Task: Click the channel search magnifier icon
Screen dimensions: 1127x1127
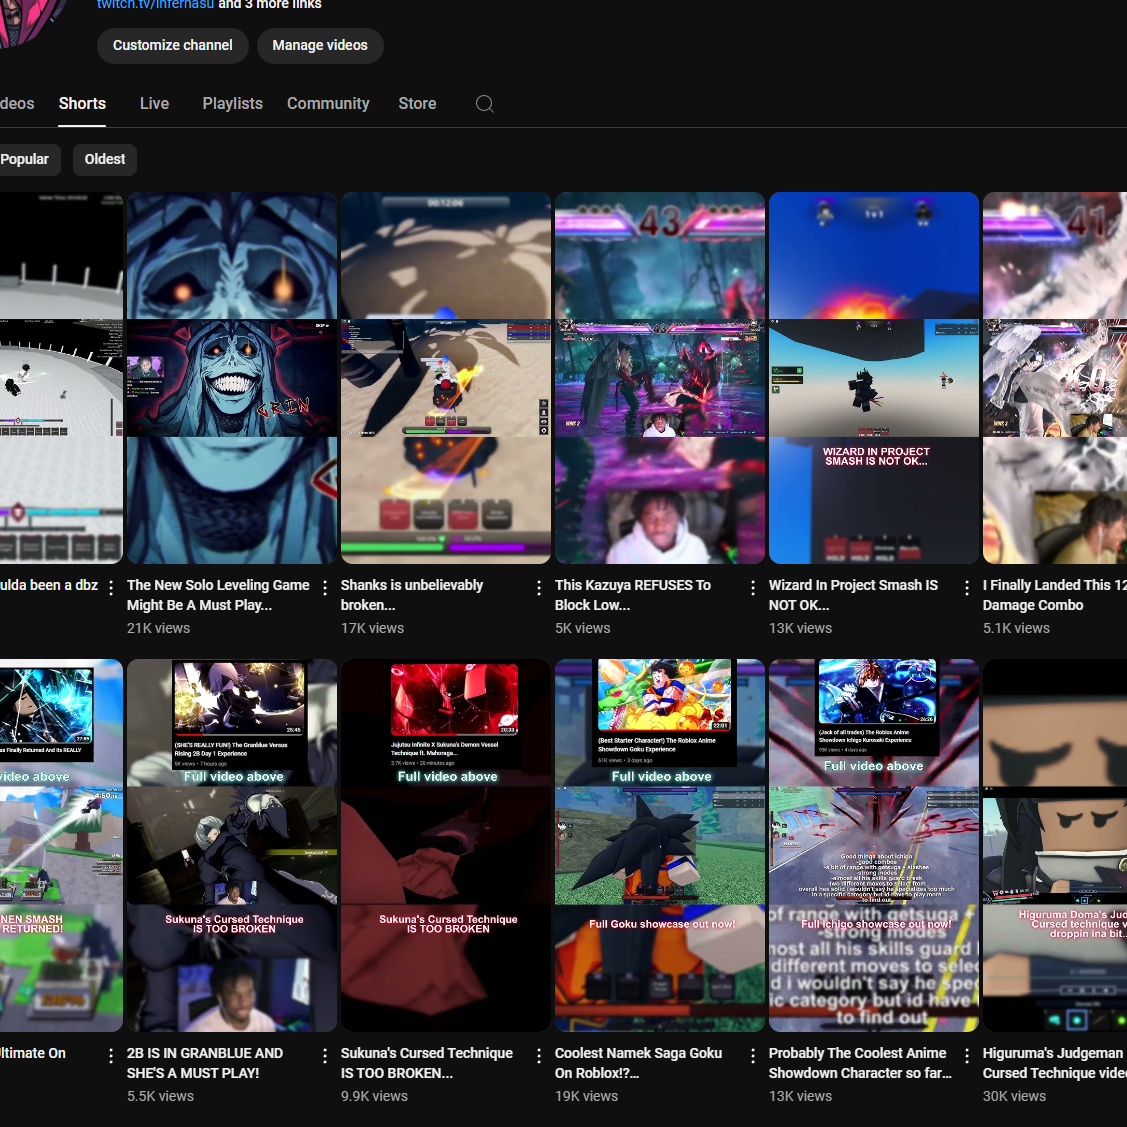Action: pyautogui.click(x=485, y=104)
